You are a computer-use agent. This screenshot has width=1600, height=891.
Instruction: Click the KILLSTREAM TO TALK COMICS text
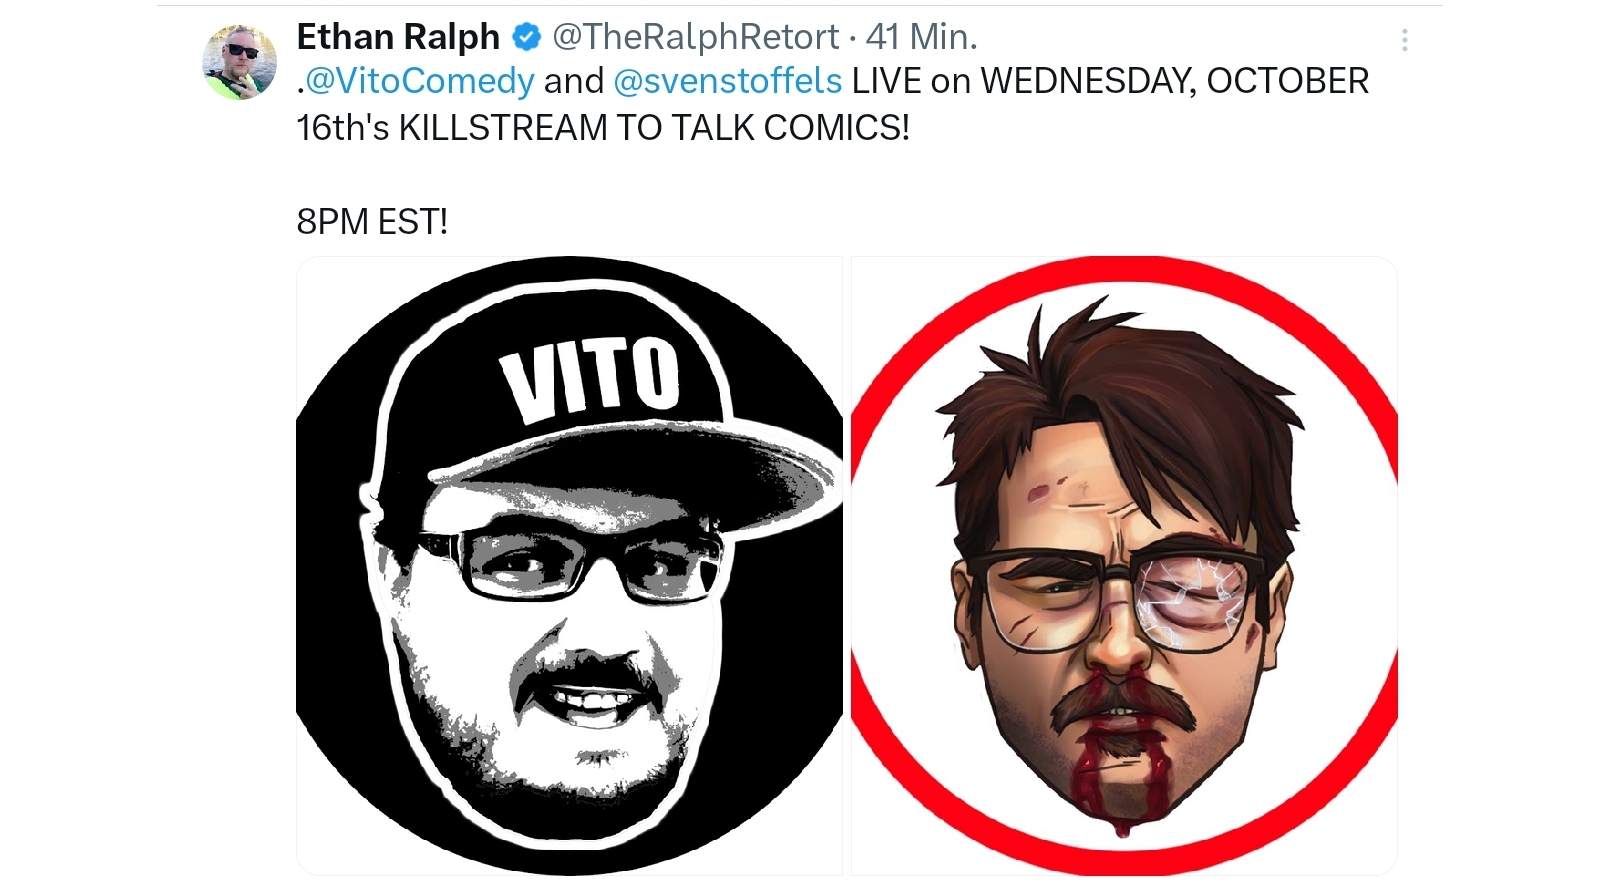(x=654, y=128)
